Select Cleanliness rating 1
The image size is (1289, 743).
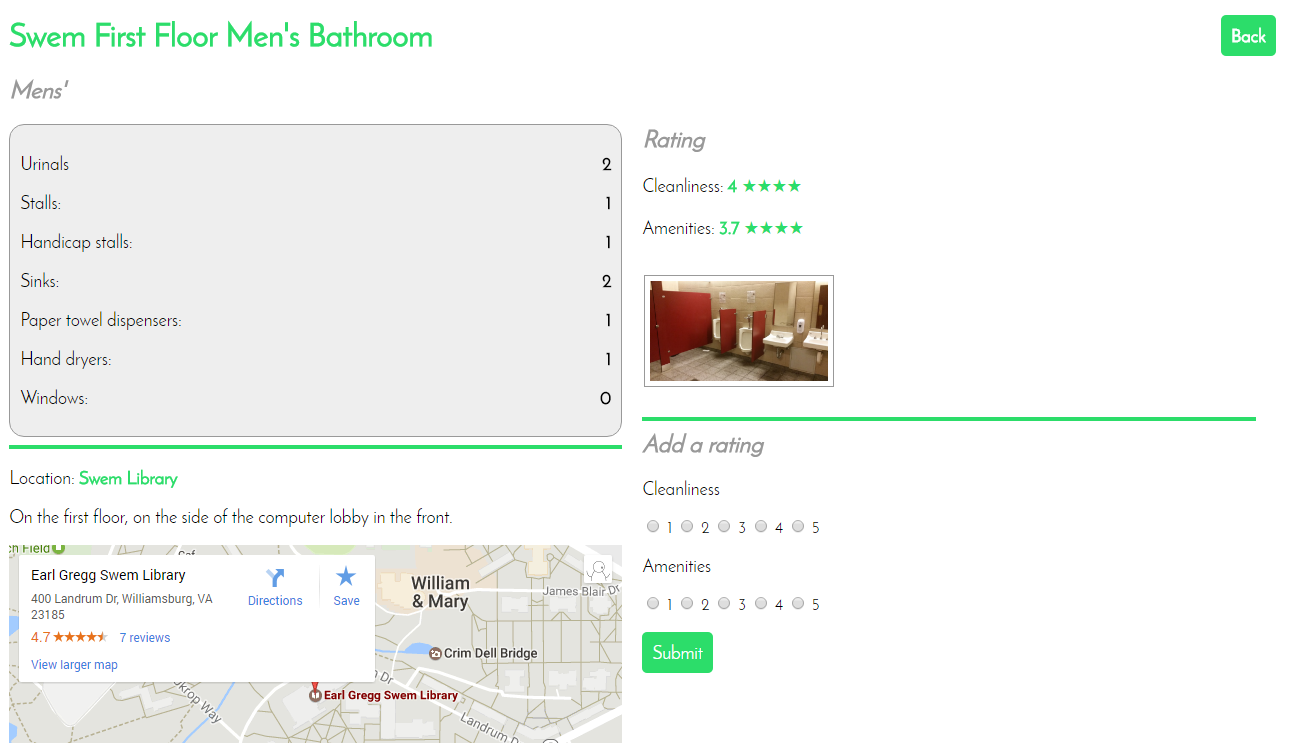coord(653,526)
